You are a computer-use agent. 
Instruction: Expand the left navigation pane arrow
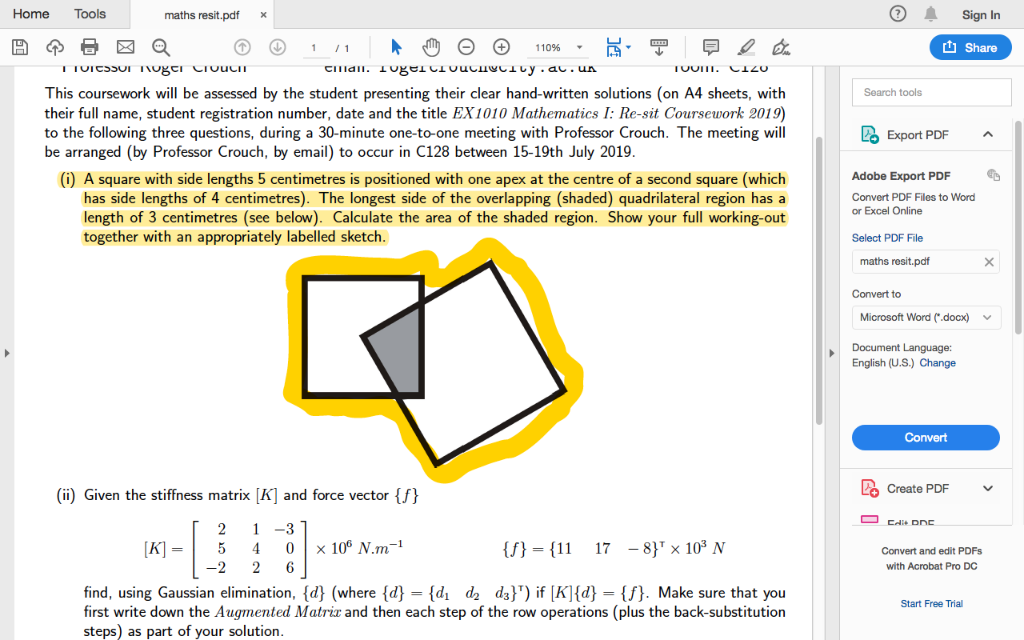click(x=7, y=353)
